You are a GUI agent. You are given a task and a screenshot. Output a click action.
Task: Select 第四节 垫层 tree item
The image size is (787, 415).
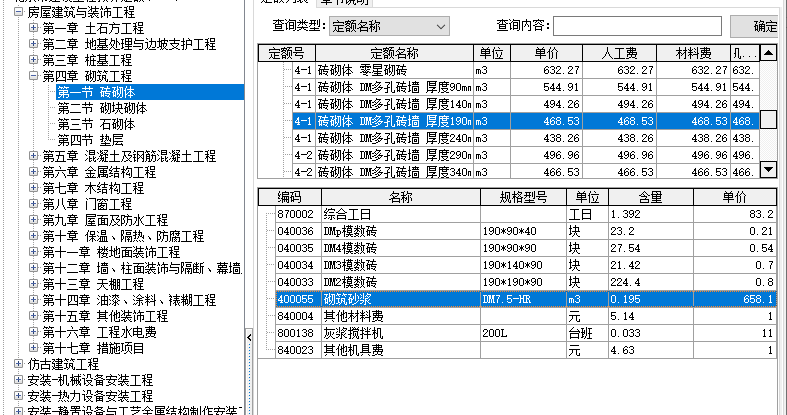(90, 140)
